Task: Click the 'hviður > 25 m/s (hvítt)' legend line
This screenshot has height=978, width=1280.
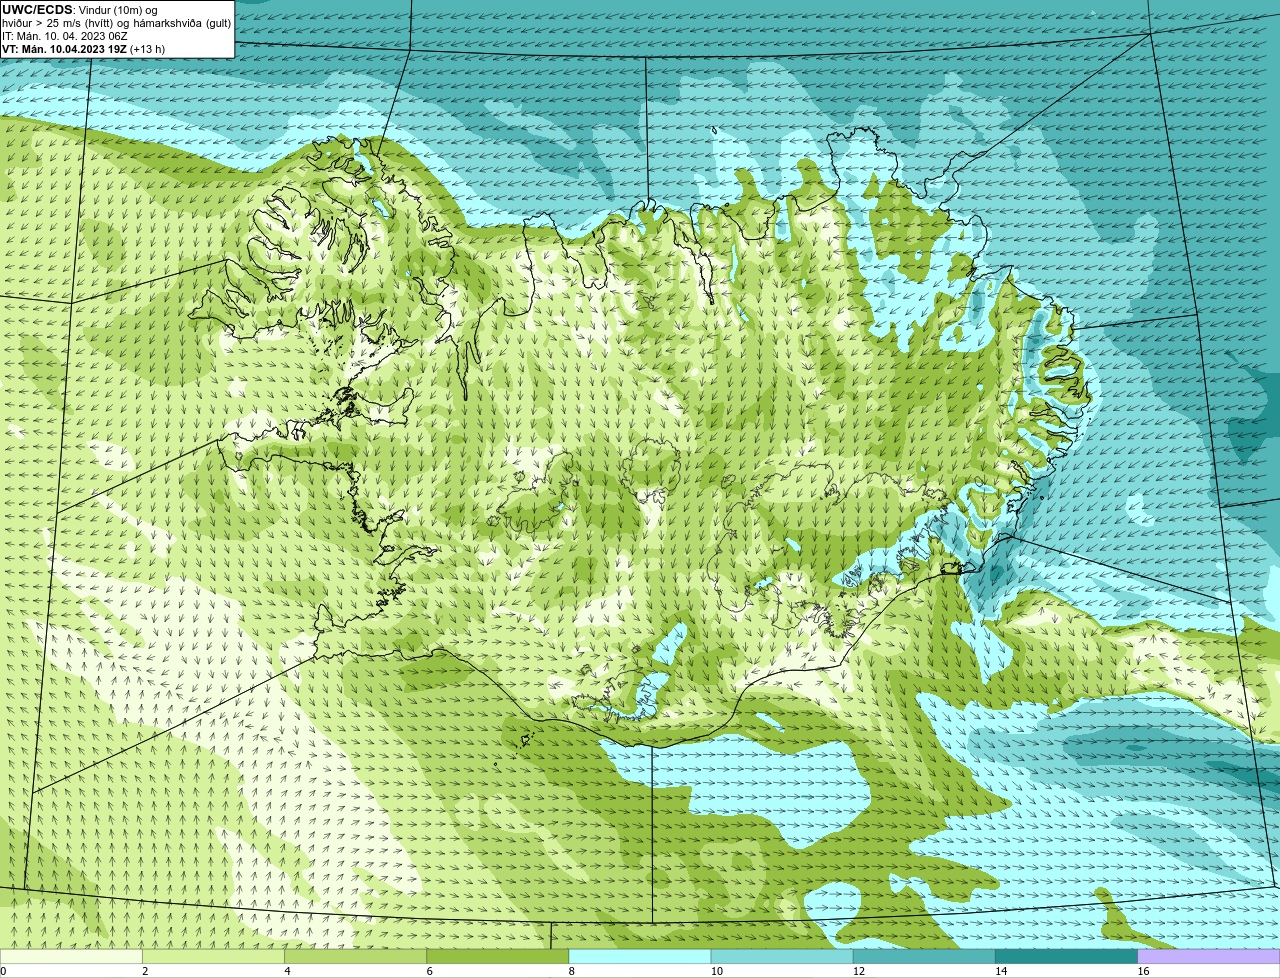Action: coord(60,23)
